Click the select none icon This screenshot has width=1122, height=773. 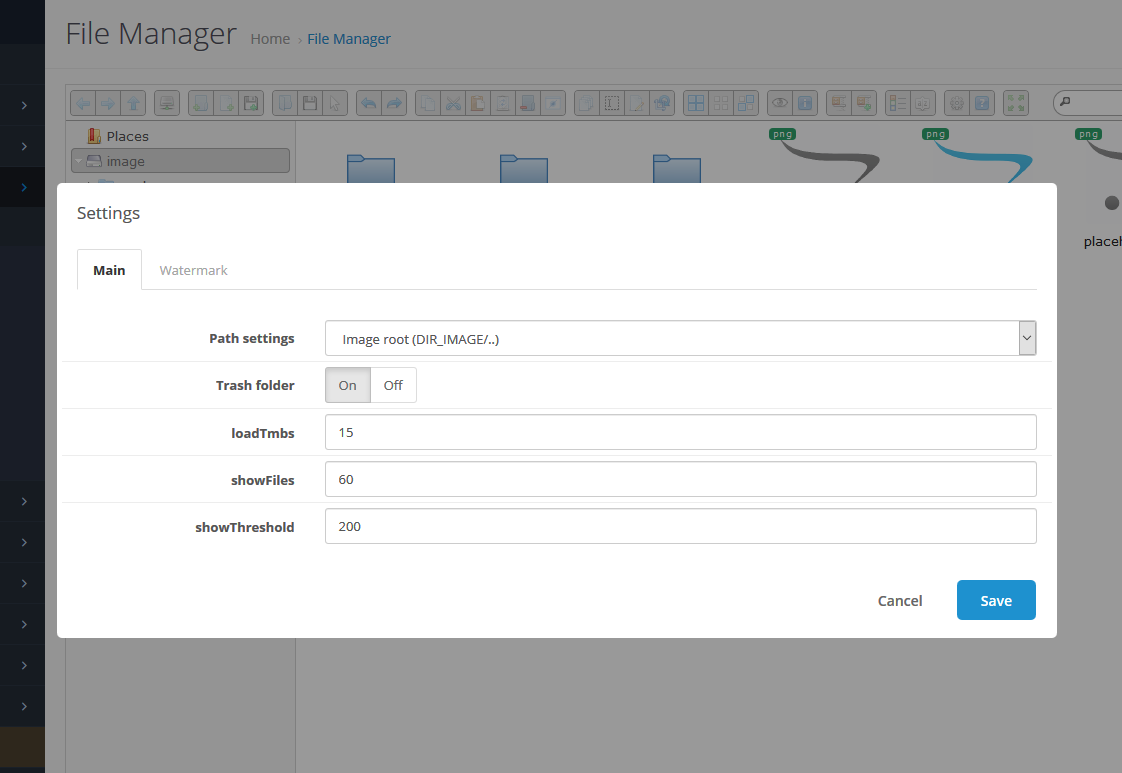[x=721, y=104]
